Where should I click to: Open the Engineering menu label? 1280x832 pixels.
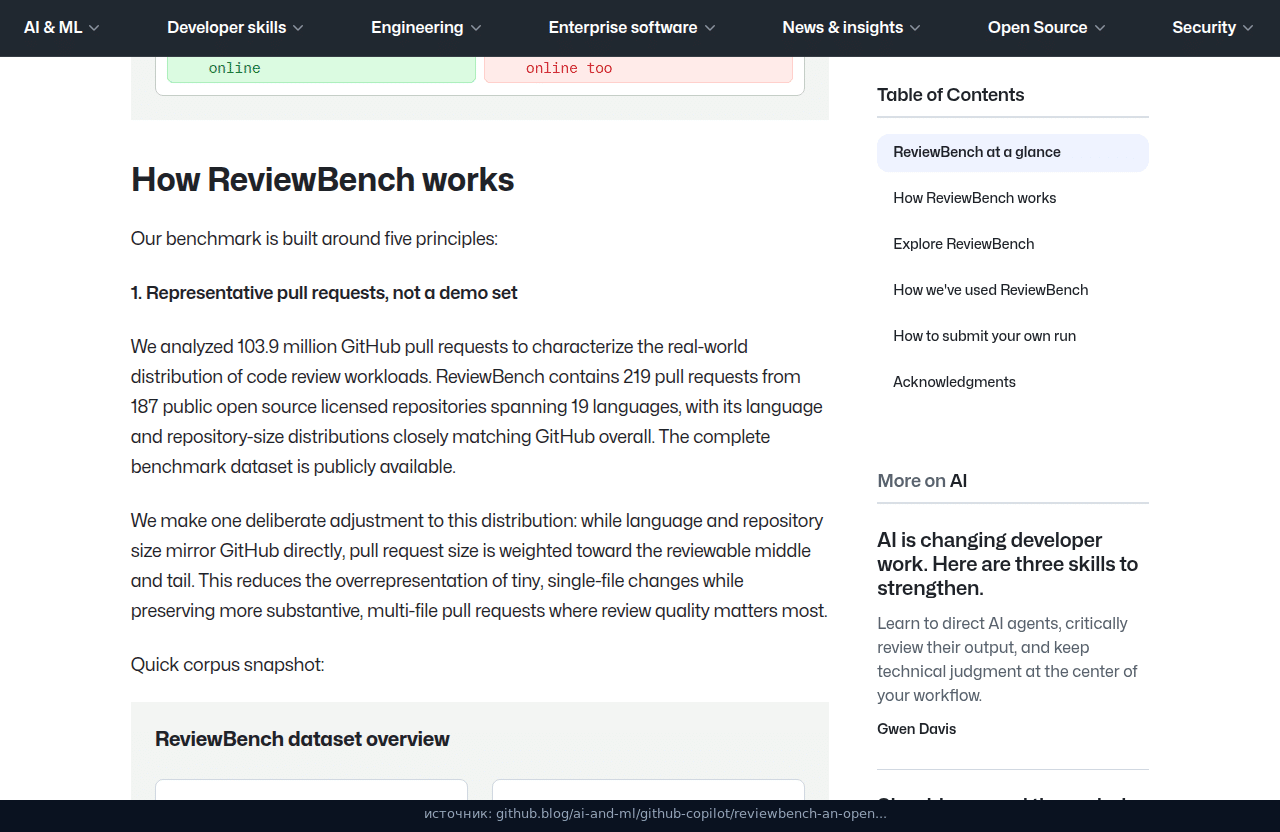coord(417,28)
